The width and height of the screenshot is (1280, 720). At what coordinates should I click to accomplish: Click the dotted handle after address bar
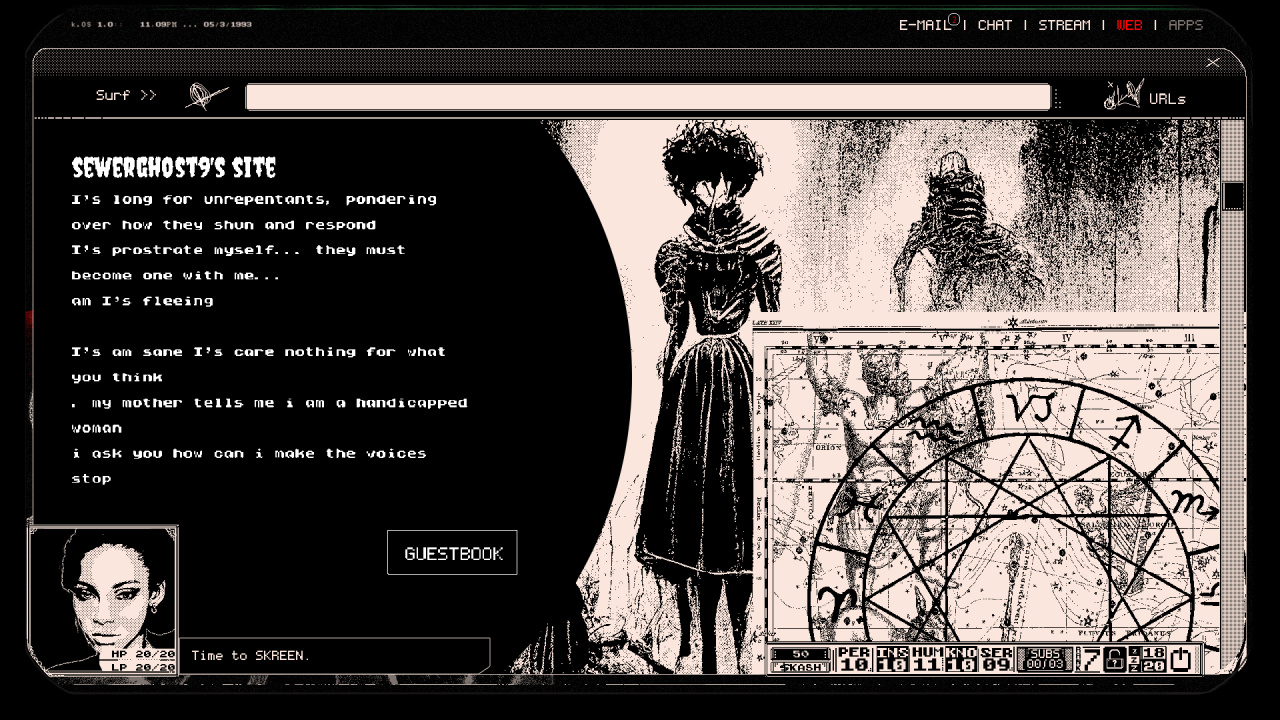pos(1058,98)
